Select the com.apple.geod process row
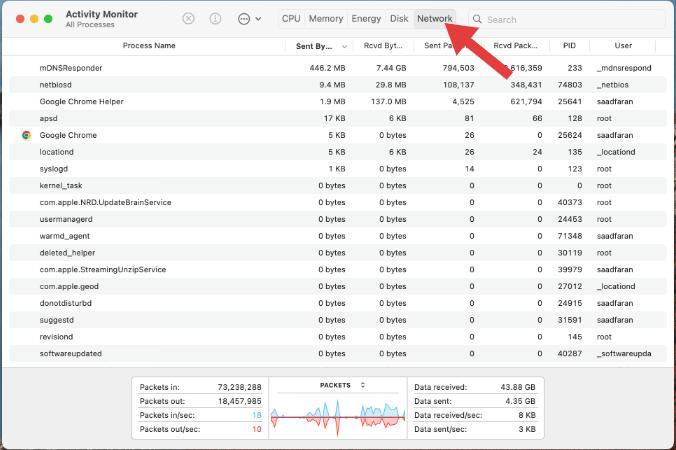676x450 pixels. pyautogui.click(x=338, y=286)
